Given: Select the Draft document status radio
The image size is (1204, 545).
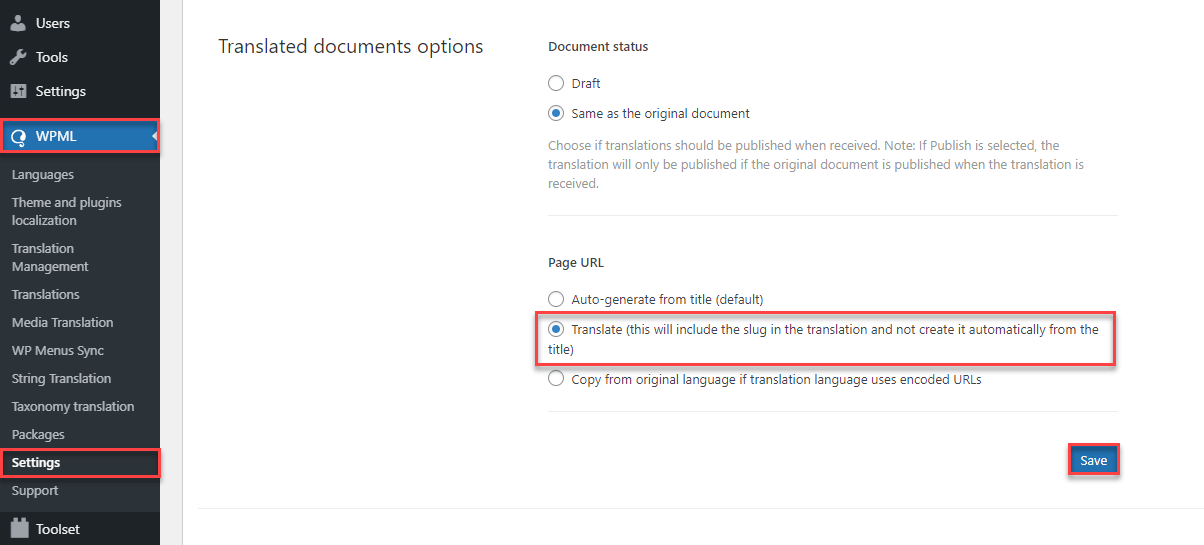Looking at the screenshot, I should click(556, 84).
